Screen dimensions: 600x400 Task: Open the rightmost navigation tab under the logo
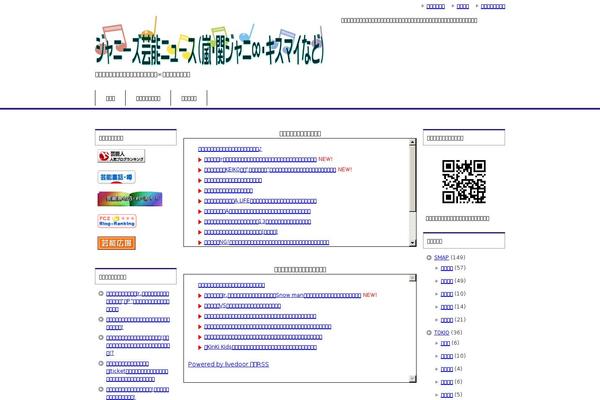[189, 98]
